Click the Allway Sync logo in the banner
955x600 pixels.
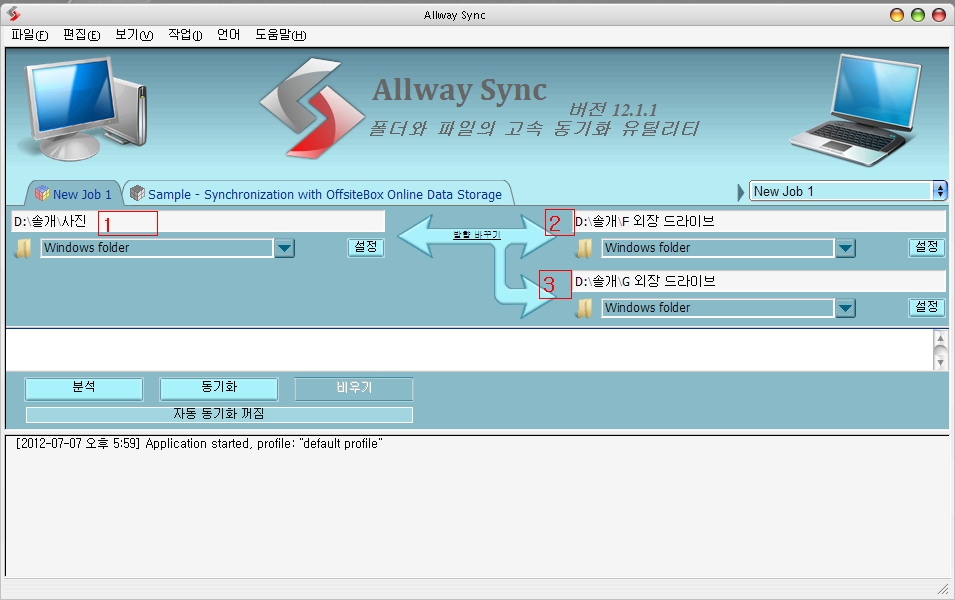(x=312, y=108)
